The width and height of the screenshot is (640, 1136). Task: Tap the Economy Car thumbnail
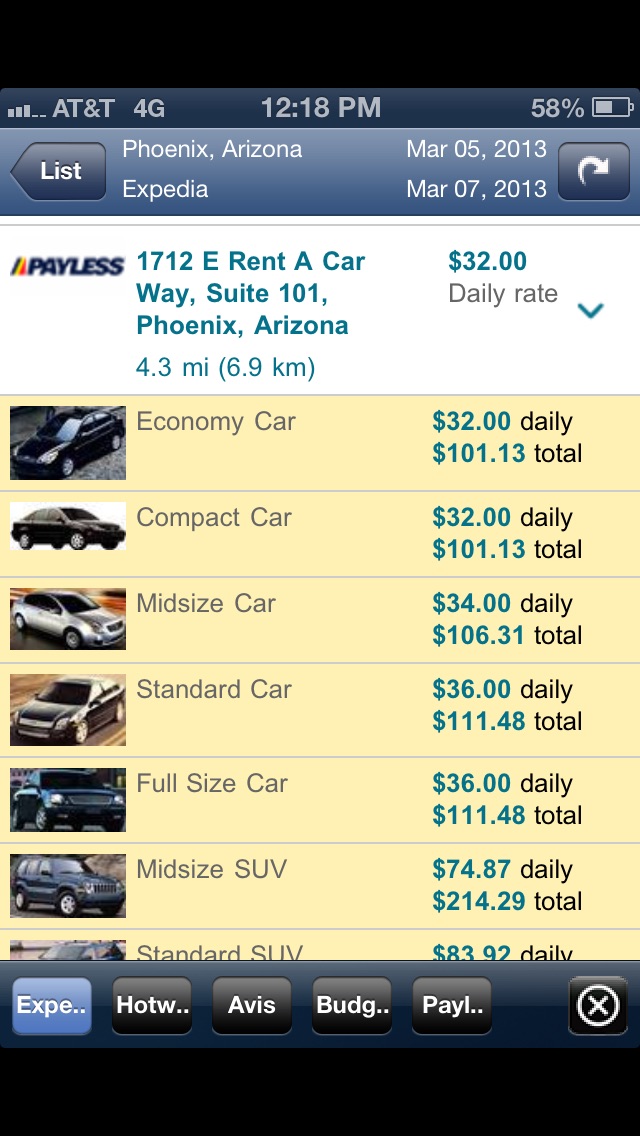point(68,442)
